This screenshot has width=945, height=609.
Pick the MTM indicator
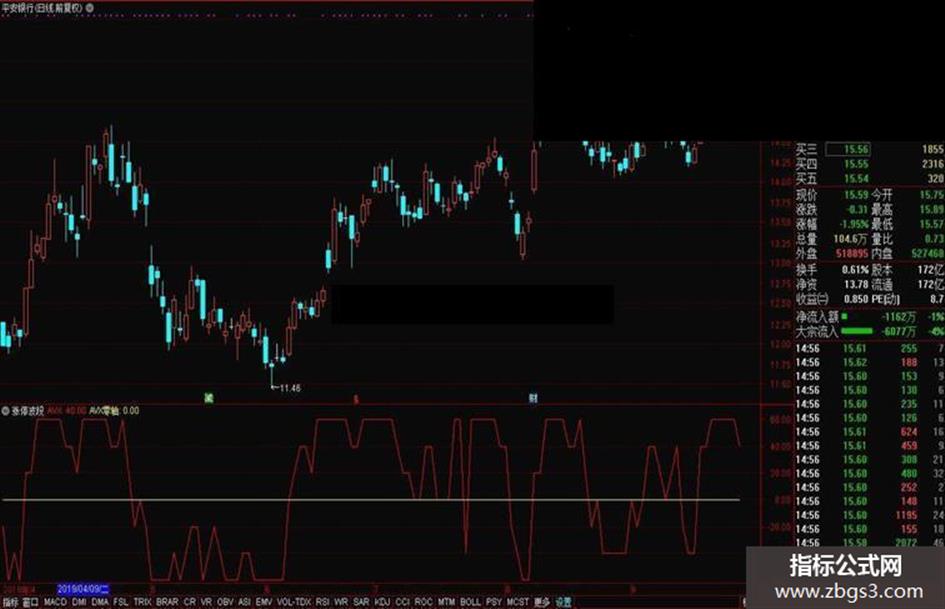pos(446,602)
